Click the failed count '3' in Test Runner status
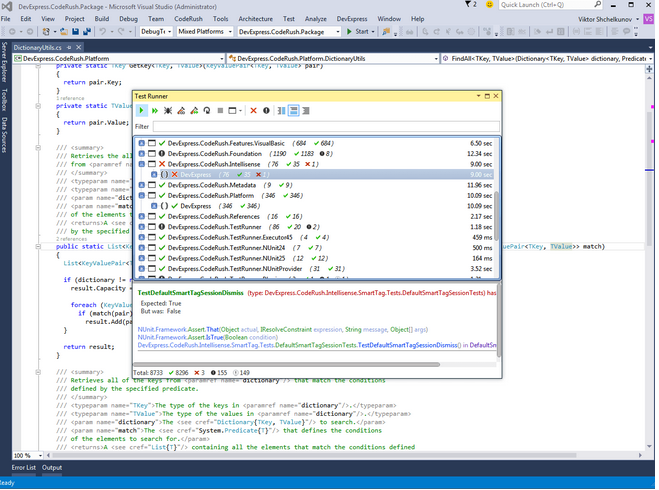This screenshot has width=659, height=490. 200,373
